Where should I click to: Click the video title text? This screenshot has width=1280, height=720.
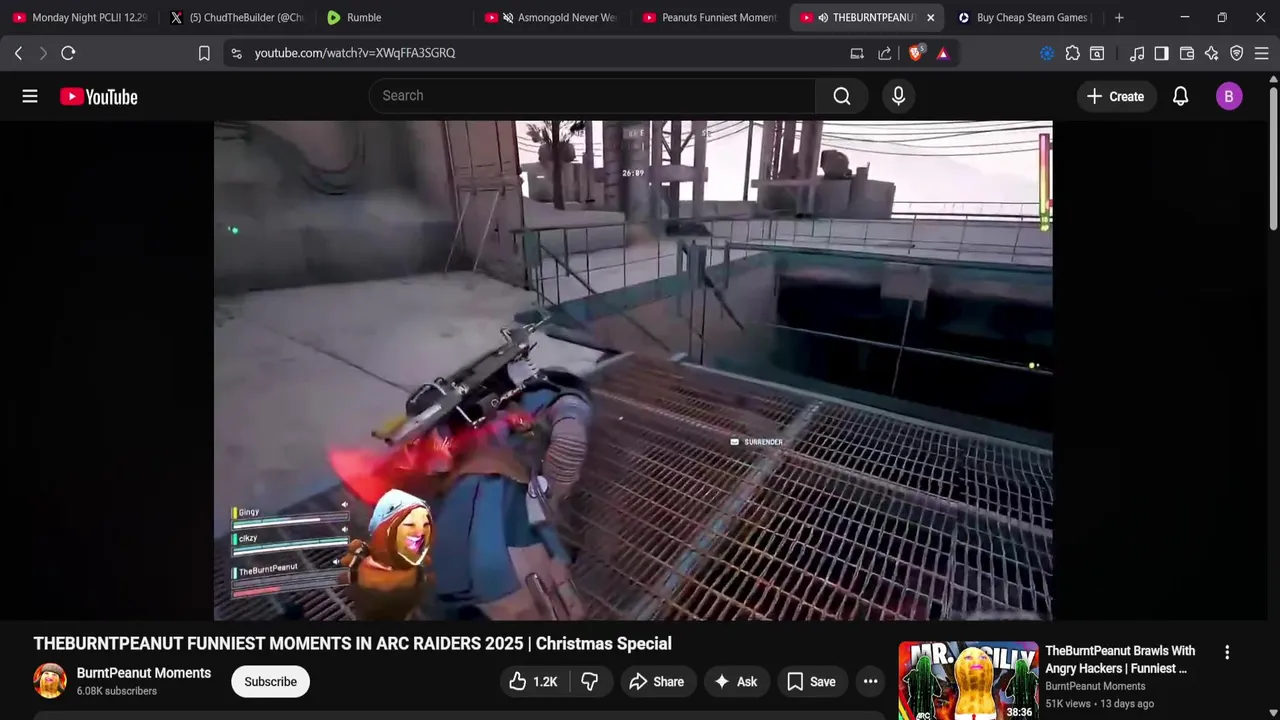[x=352, y=644]
